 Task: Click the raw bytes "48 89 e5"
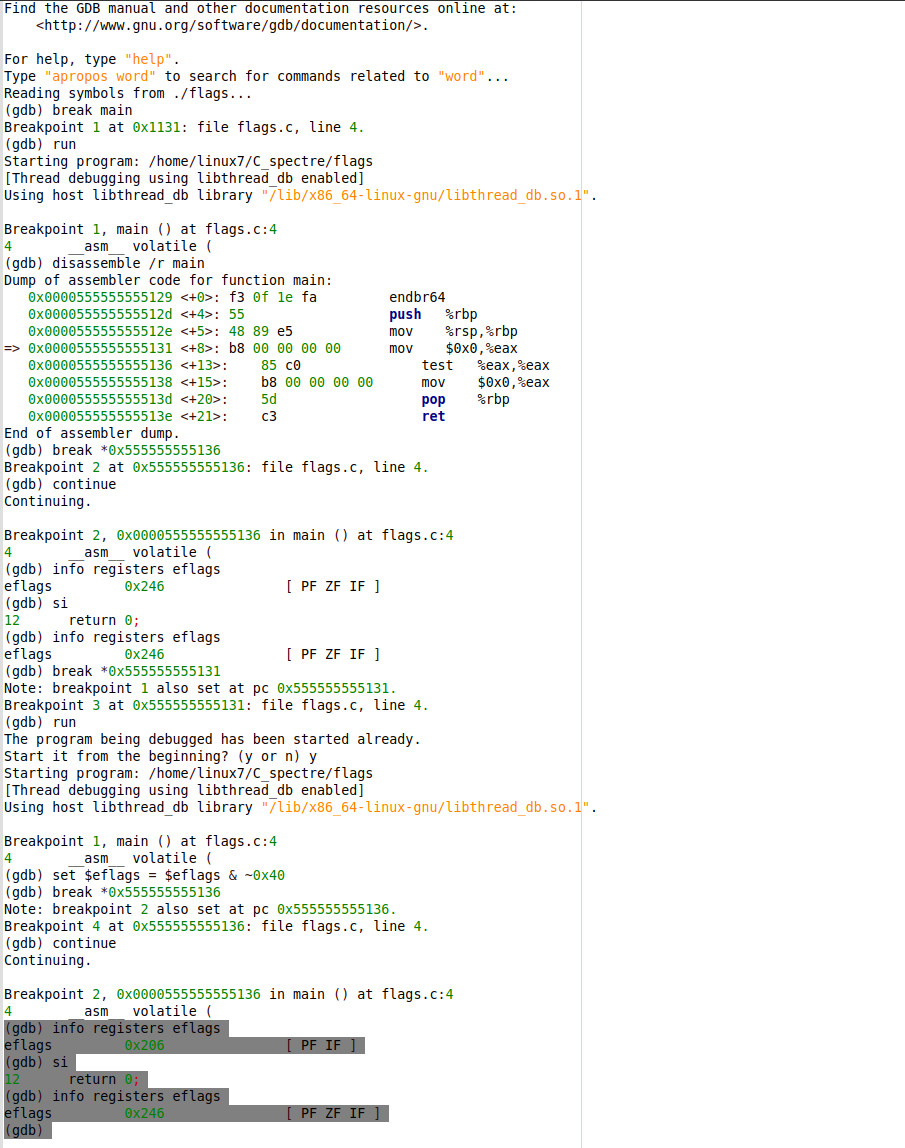point(261,332)
